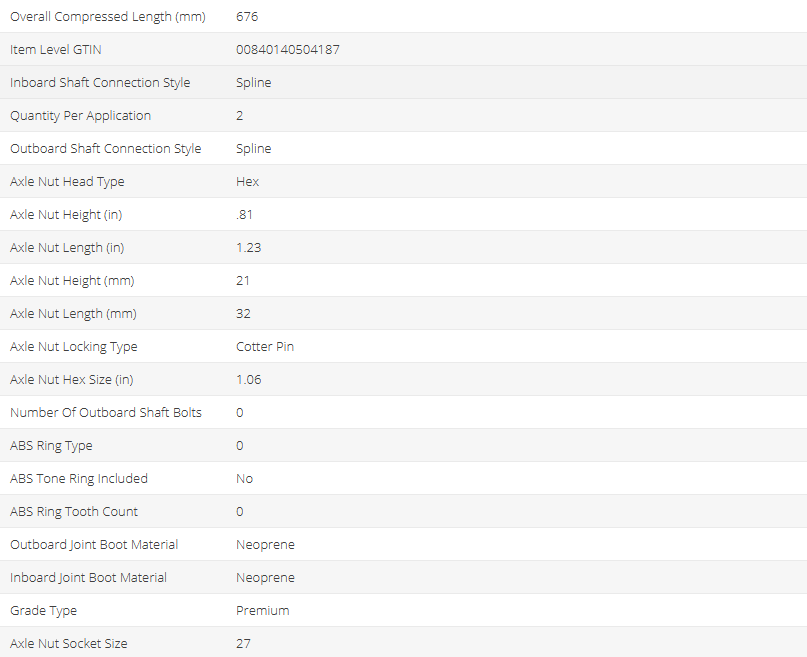Image resolution: width=807 pixels, height=657 pixels.
Task: Select the Axle Nut Height (mm) label
Action: point(72,280)
